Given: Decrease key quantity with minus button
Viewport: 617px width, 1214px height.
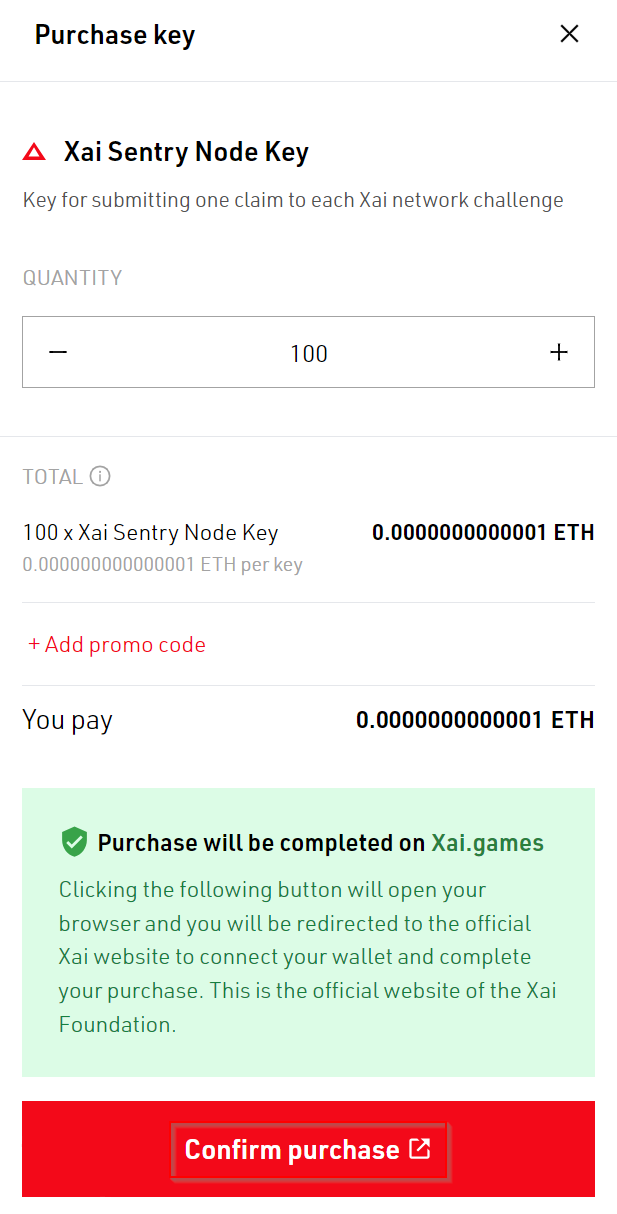Looking at the screenshot, I should [x=58, y=352].
